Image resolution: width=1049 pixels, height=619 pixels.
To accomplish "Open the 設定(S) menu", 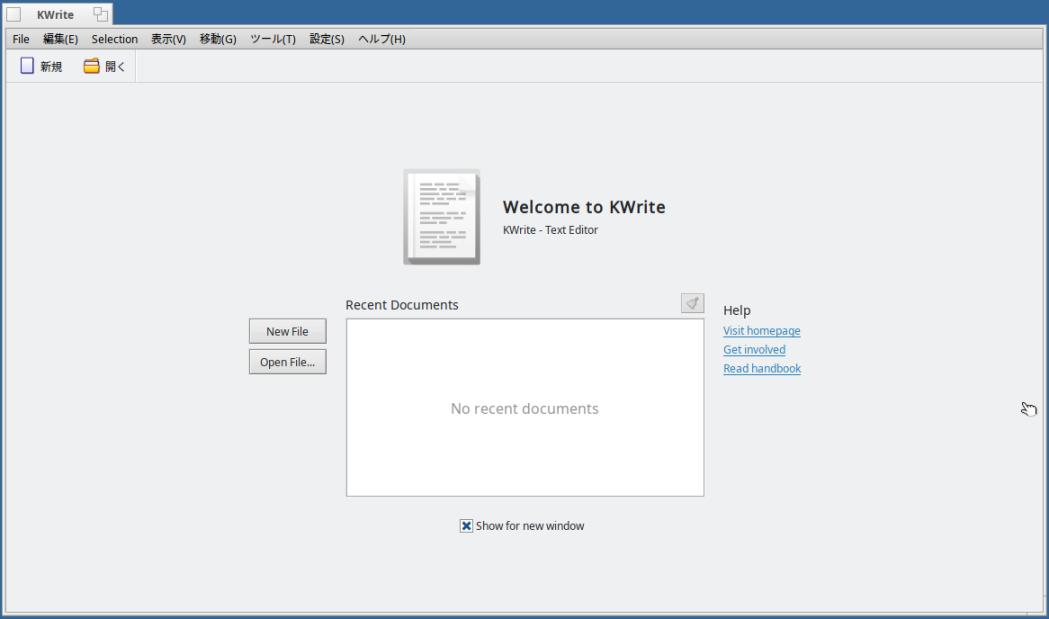I will coord(326,39).
